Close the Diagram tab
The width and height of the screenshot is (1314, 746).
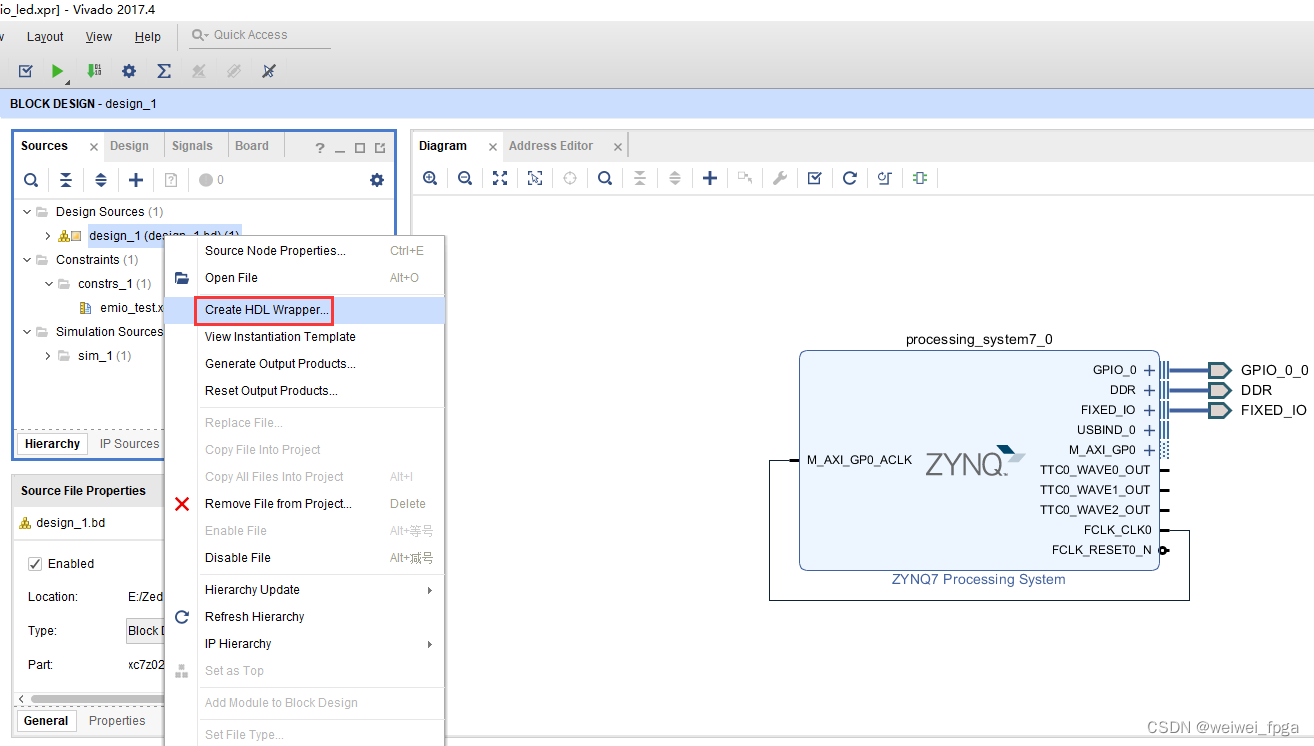coord(492,147)
